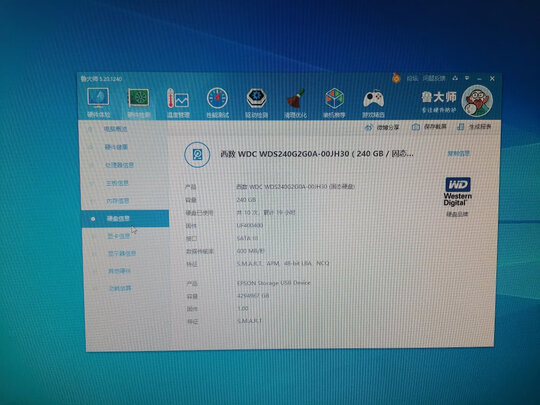Select 硬件健康 in sidebar
This screenshot has width=540, height=405.
click(x=116, y=147)
